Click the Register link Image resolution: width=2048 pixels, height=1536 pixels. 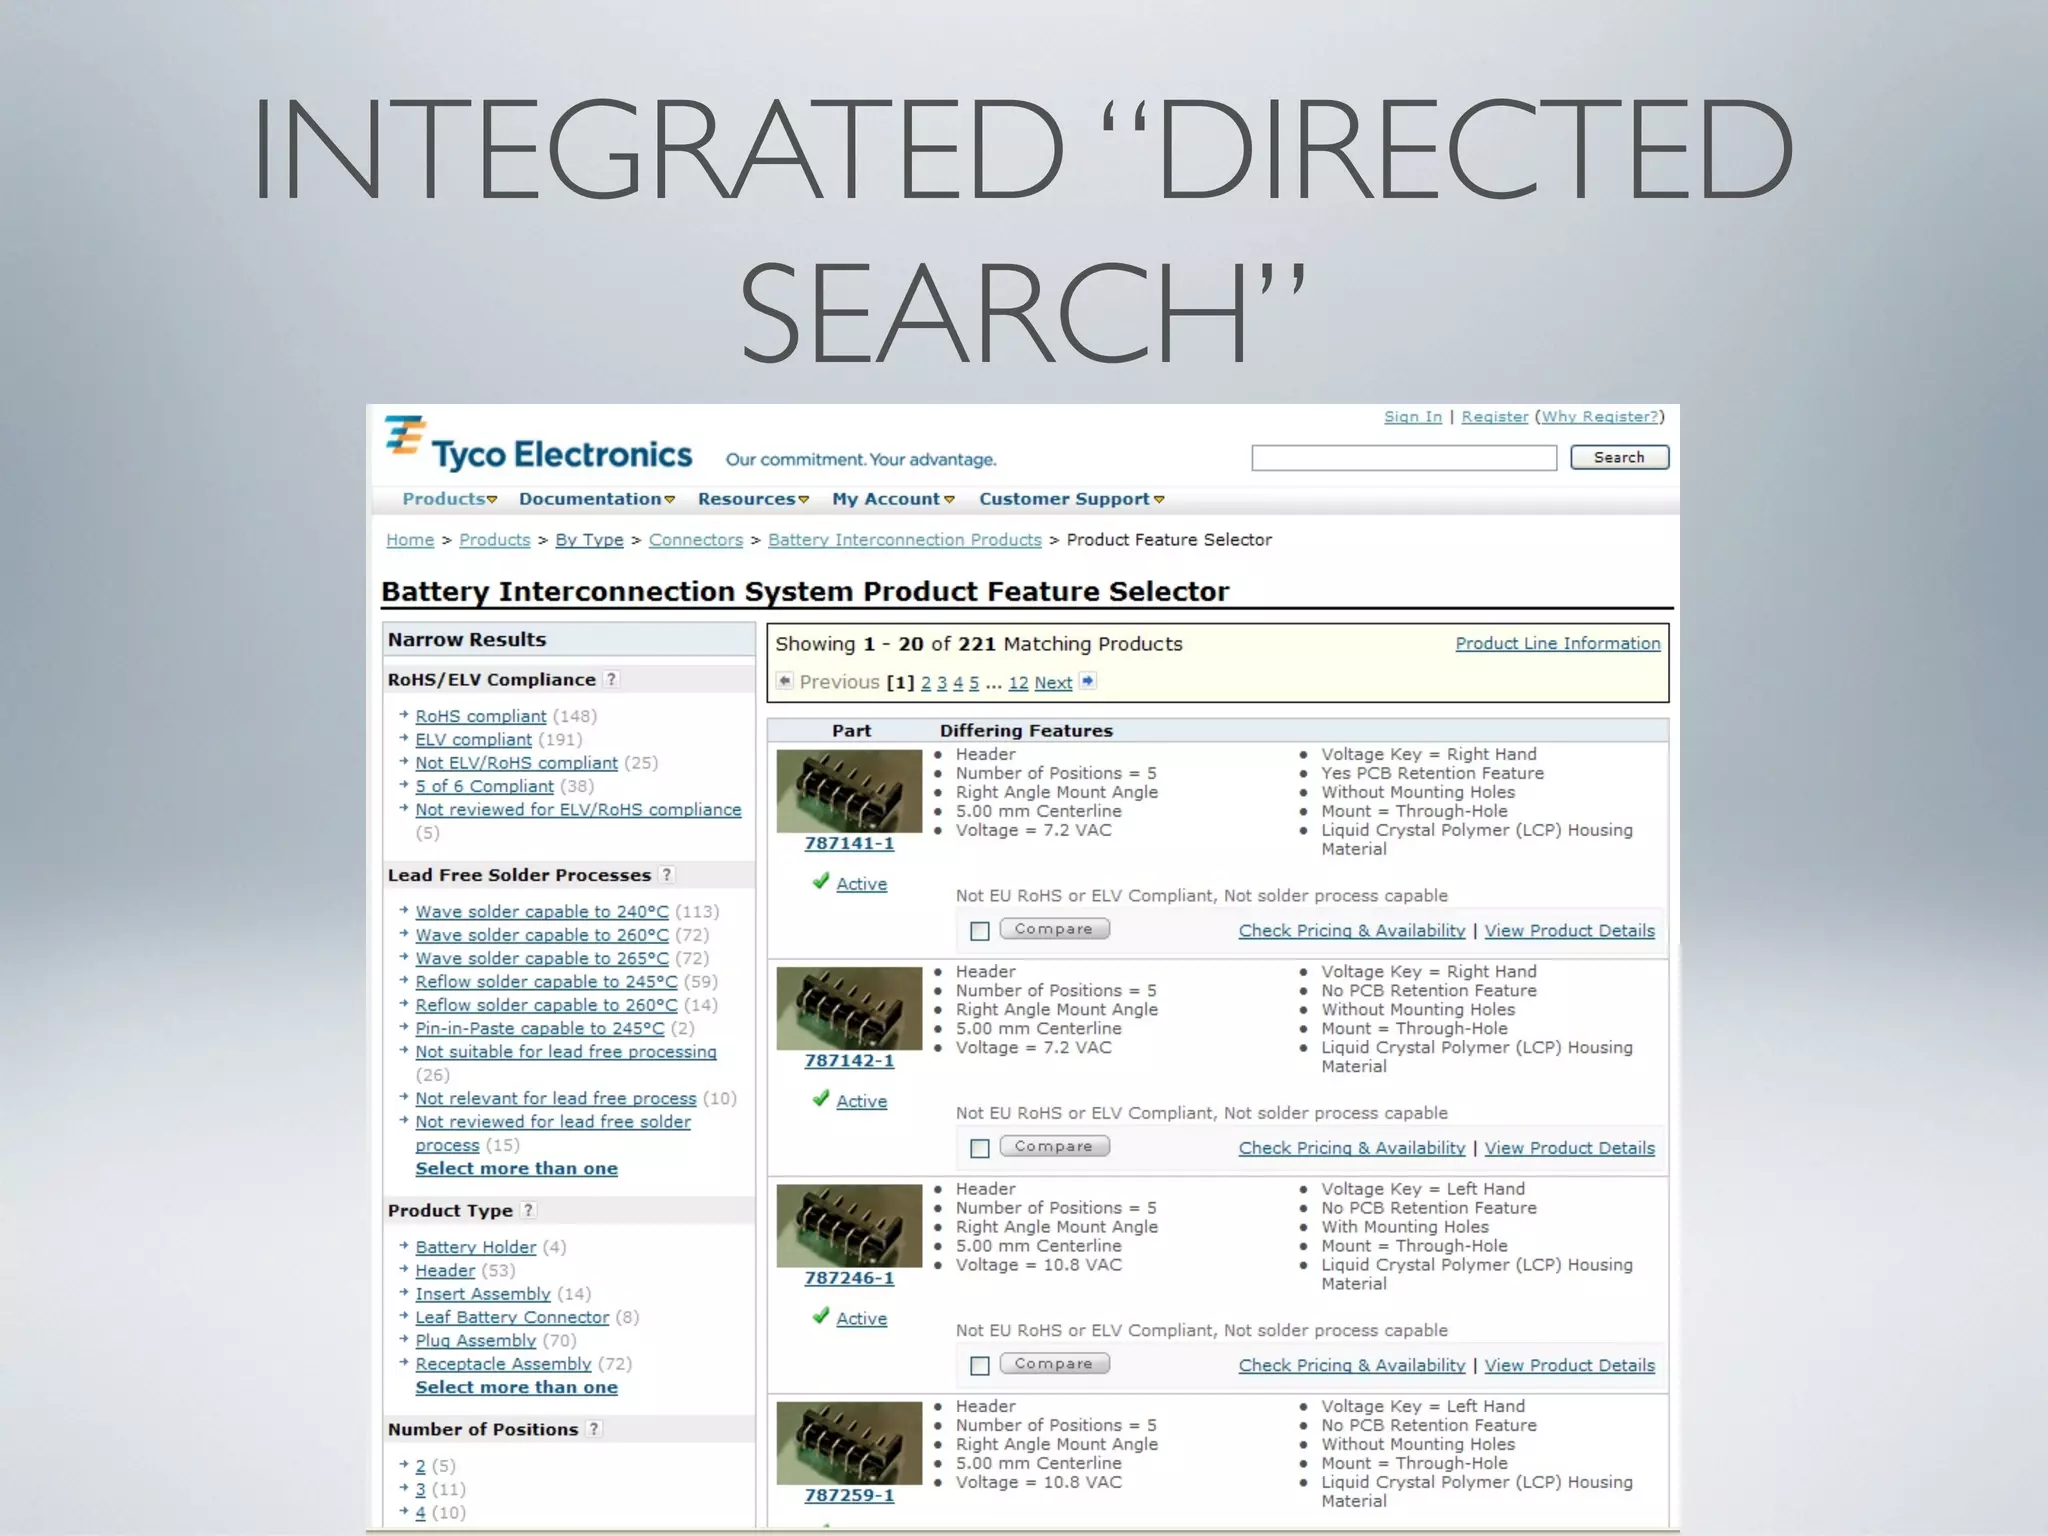click(1495, 417)
